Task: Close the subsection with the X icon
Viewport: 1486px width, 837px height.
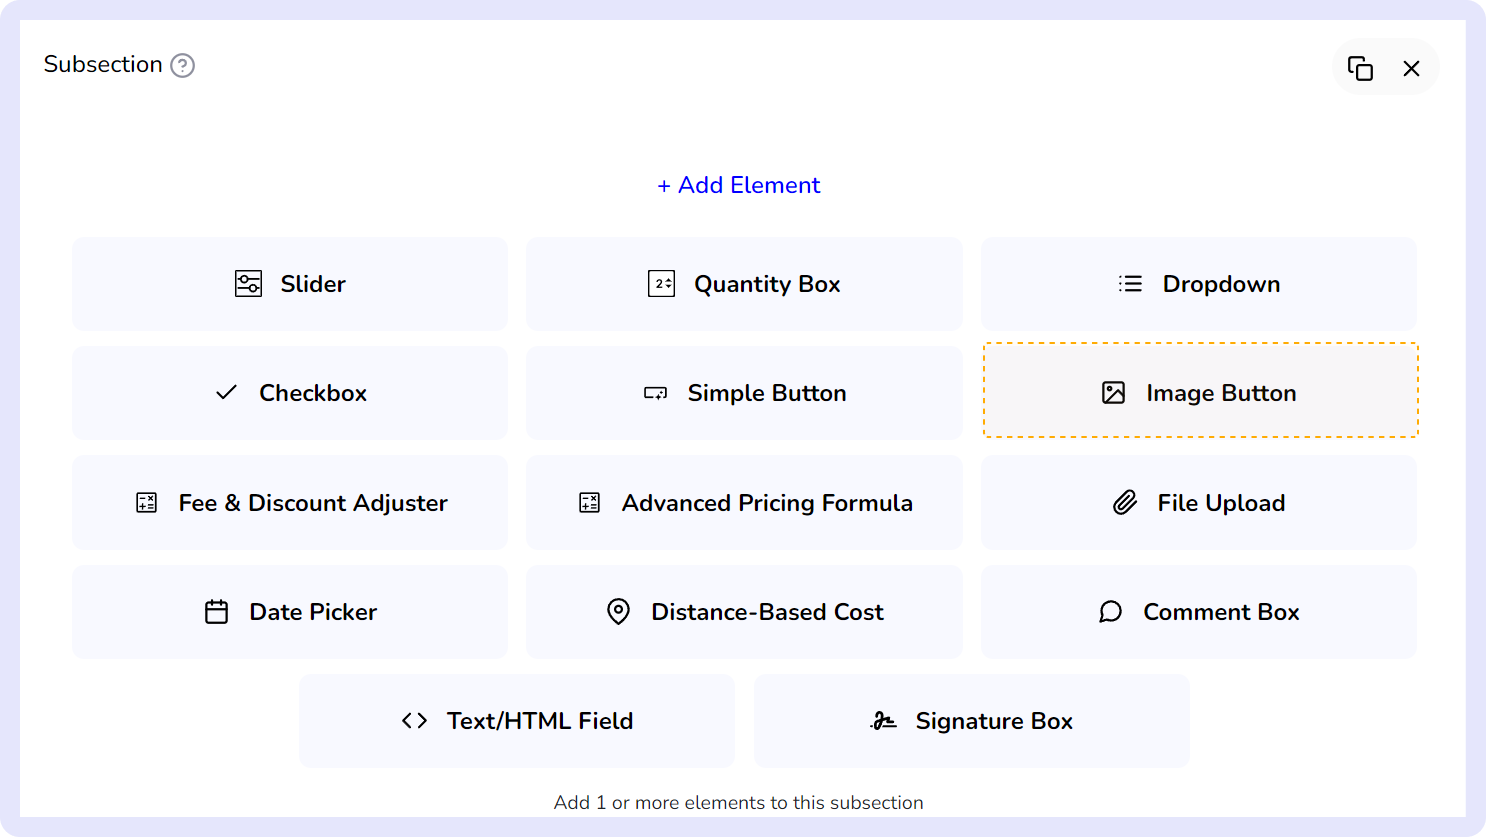Action: coord(1411,68)
